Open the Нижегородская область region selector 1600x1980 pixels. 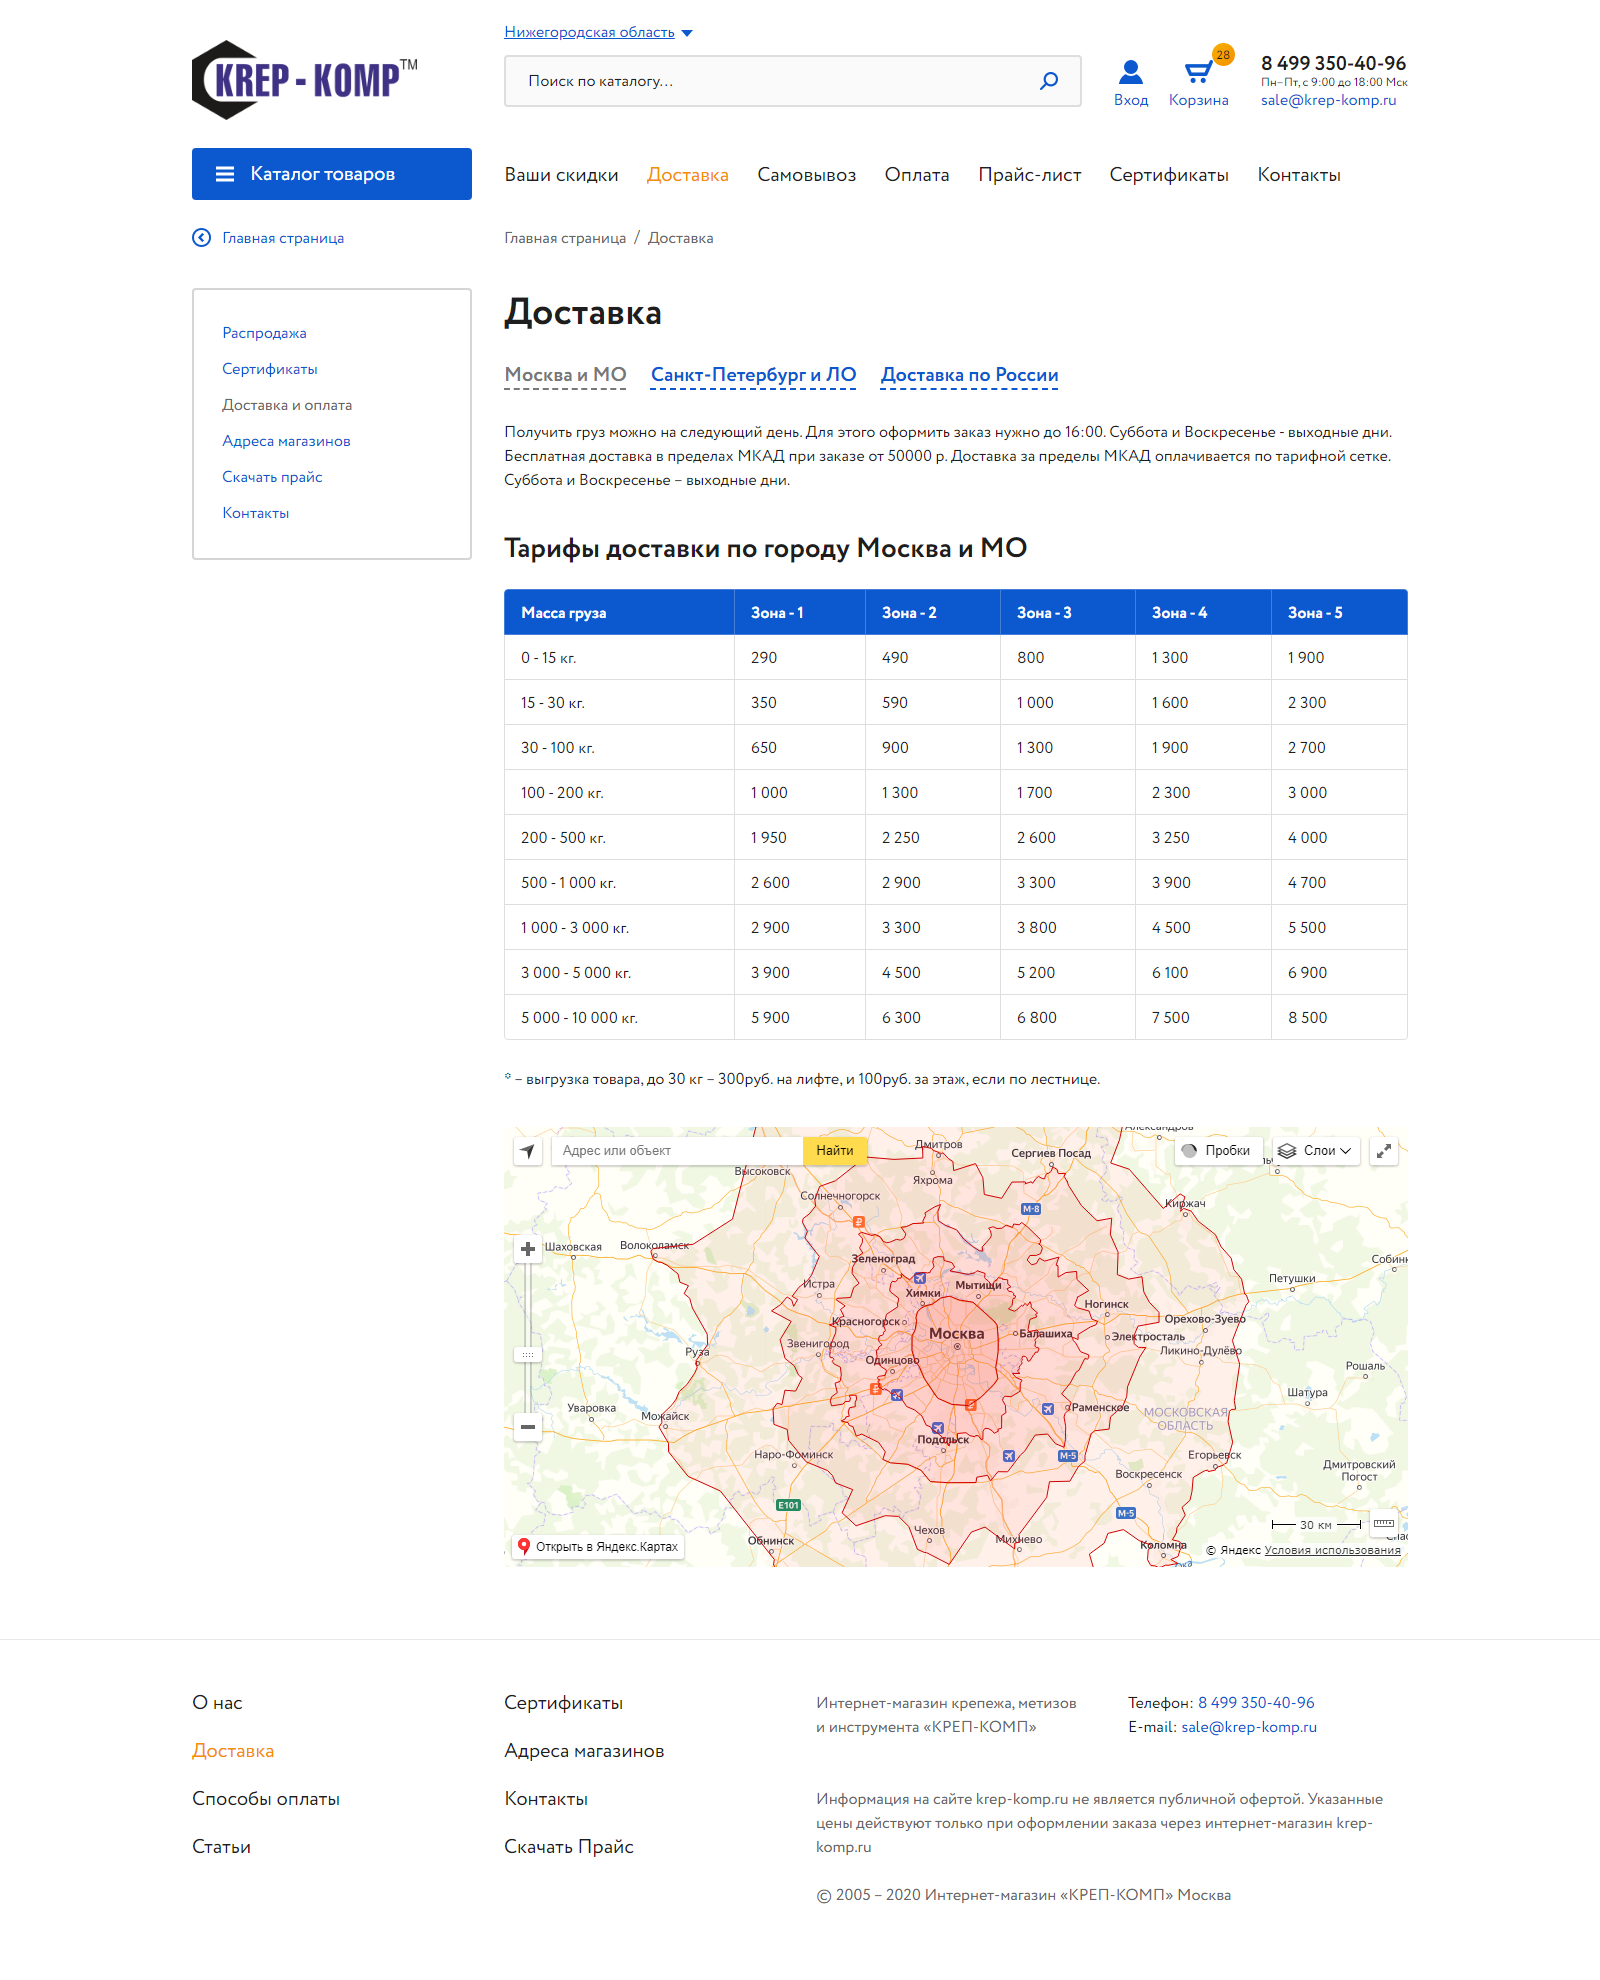click(598, 32)
